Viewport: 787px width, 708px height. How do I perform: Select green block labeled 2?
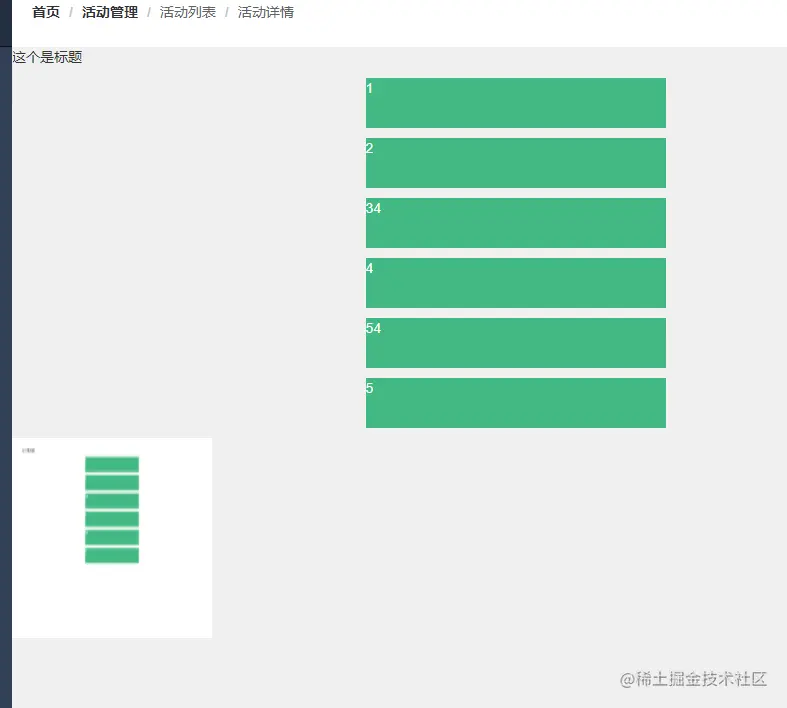point(515,163)
